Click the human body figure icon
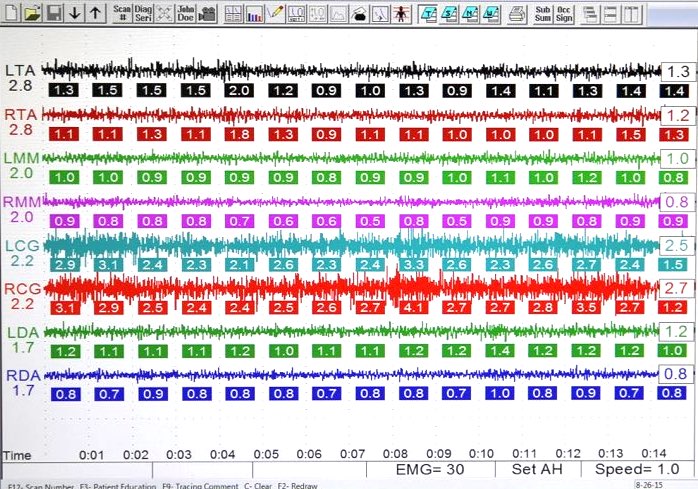This screenshot has height=489, width=698. click(x=399, y=13)
